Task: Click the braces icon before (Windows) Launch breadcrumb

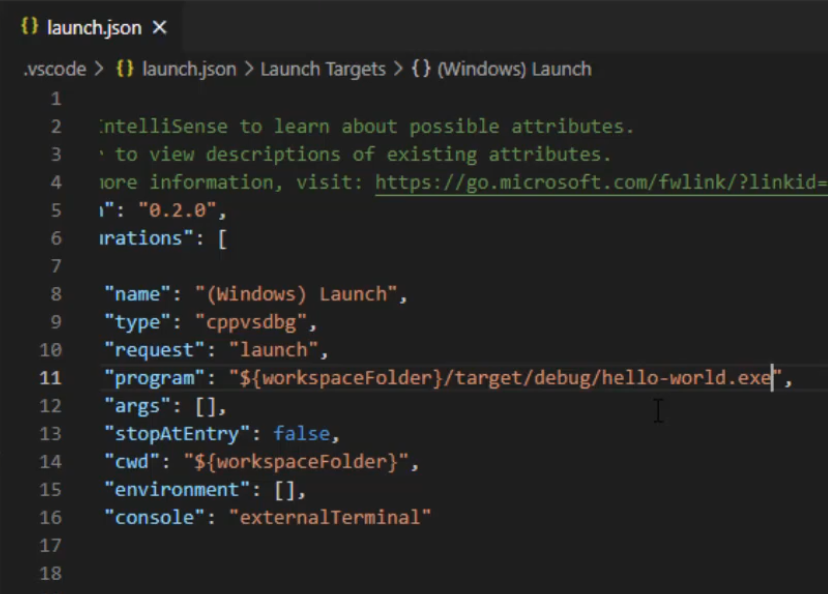Action: 421,69
